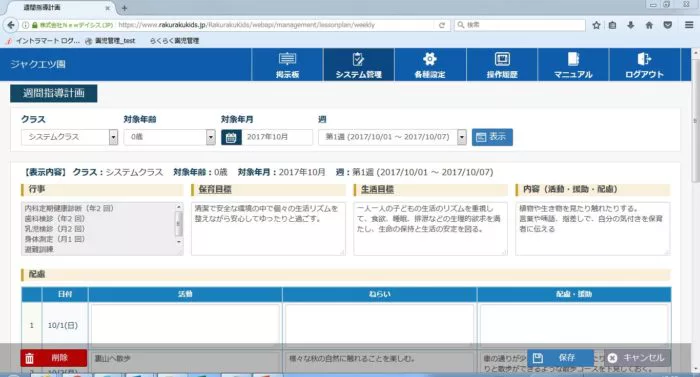Screen dimensions: 700x377
Task: Click the ジャクエツ園 site title
Action: point(38,64)
